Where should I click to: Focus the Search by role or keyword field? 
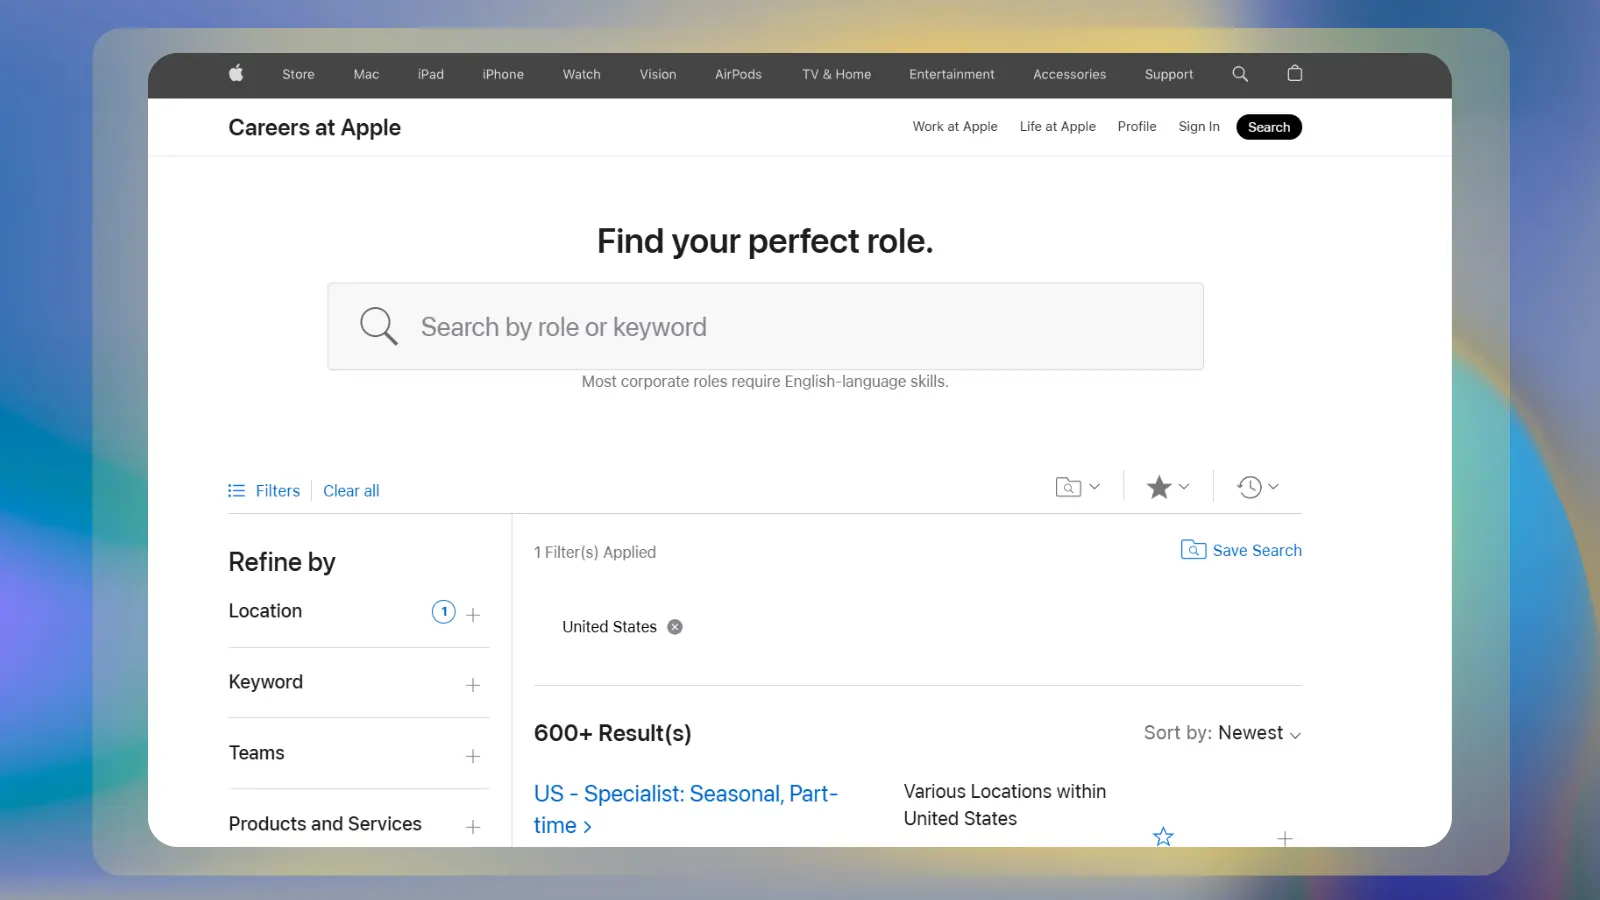pos(765,326)
